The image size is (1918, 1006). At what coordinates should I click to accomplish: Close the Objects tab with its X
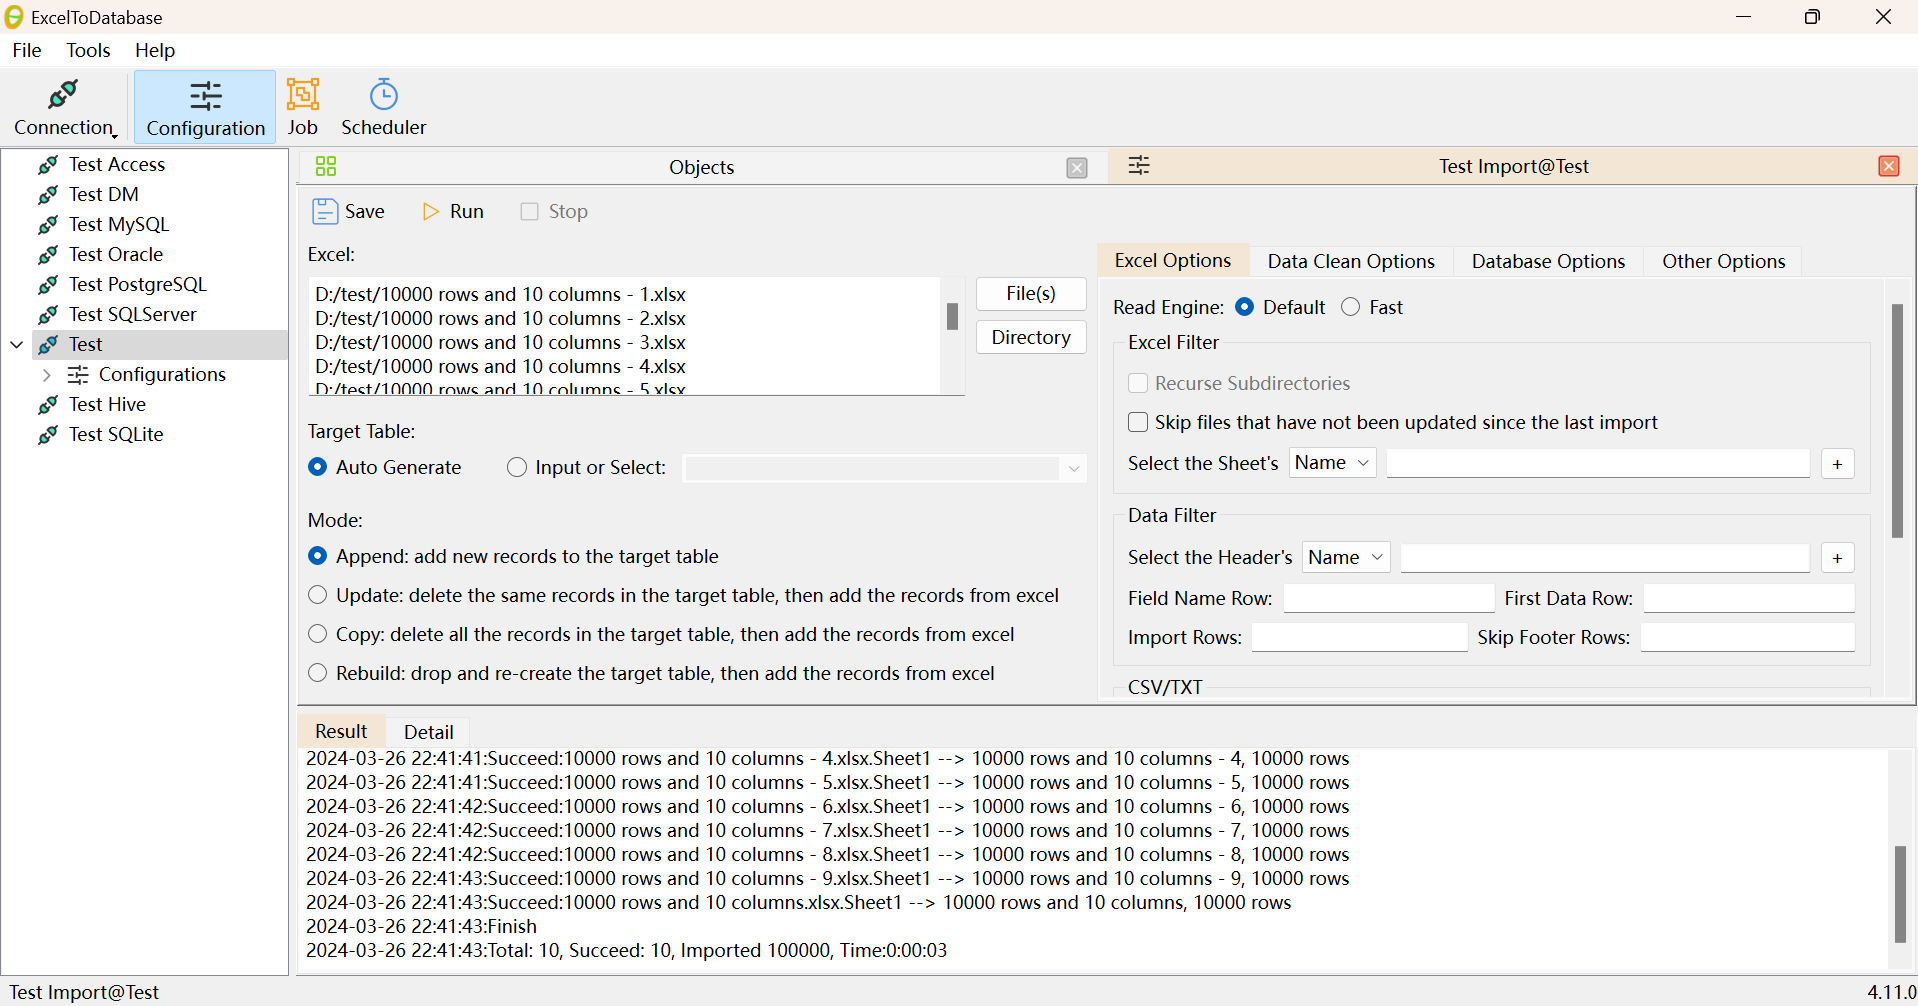pos(1076,168)
